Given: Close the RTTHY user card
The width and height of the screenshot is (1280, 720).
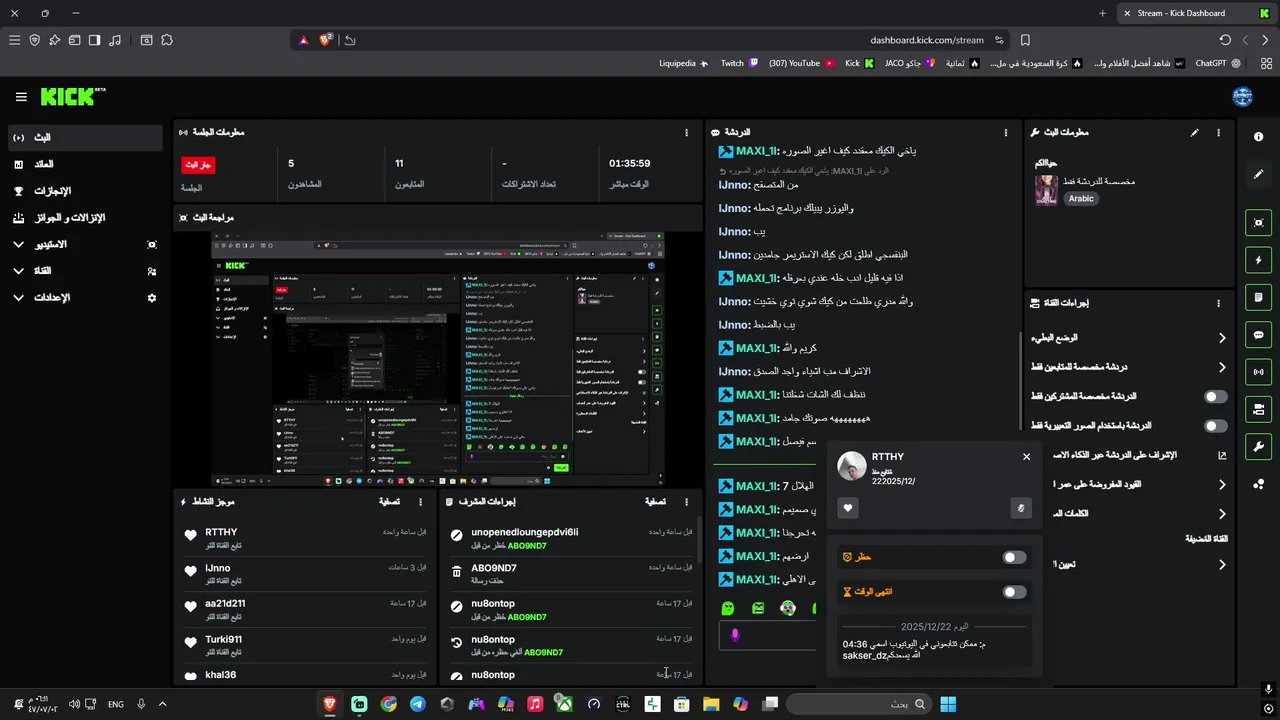Looking at the screenshot, I should (x=1026, y=457).
